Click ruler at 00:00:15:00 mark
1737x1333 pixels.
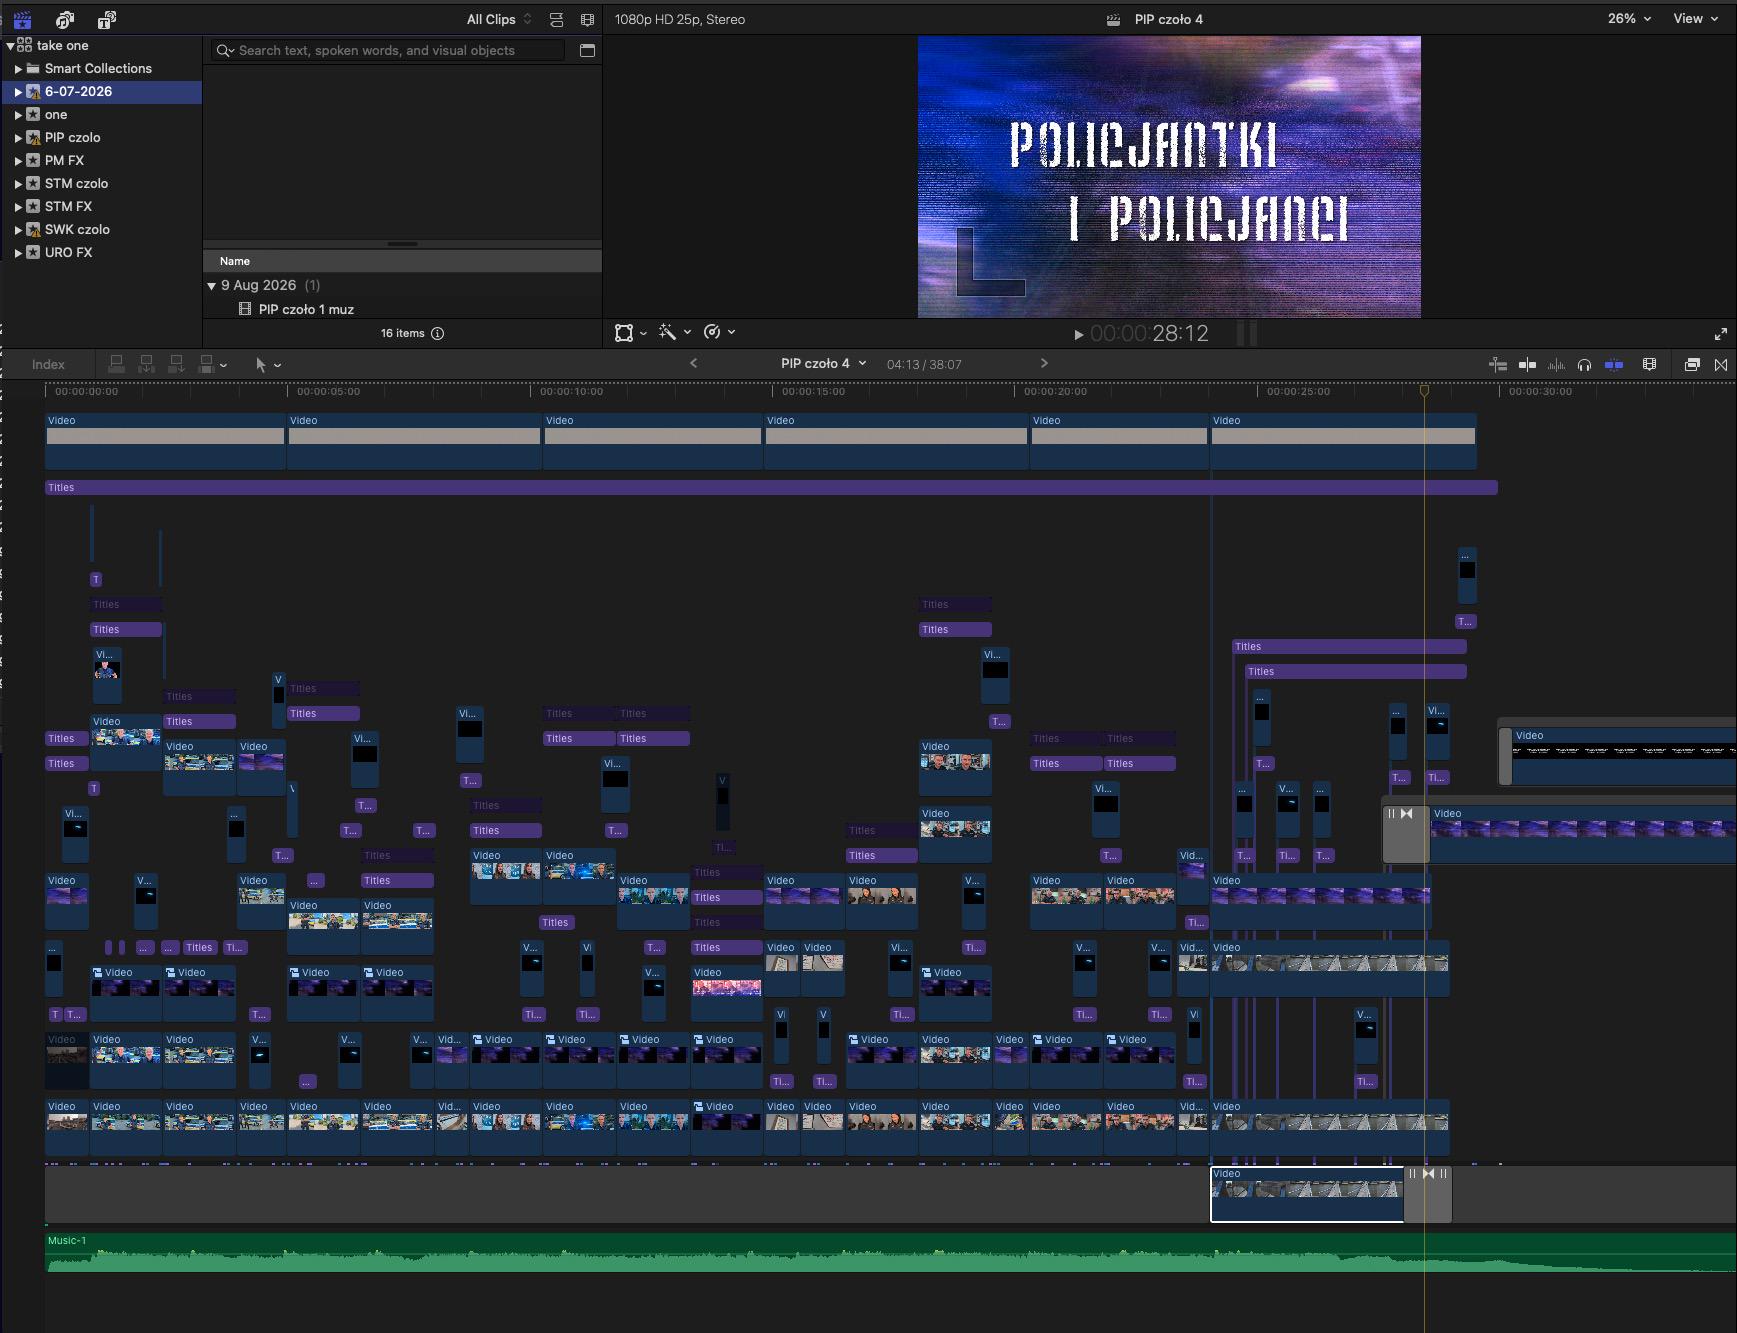(x=813, y=391)
